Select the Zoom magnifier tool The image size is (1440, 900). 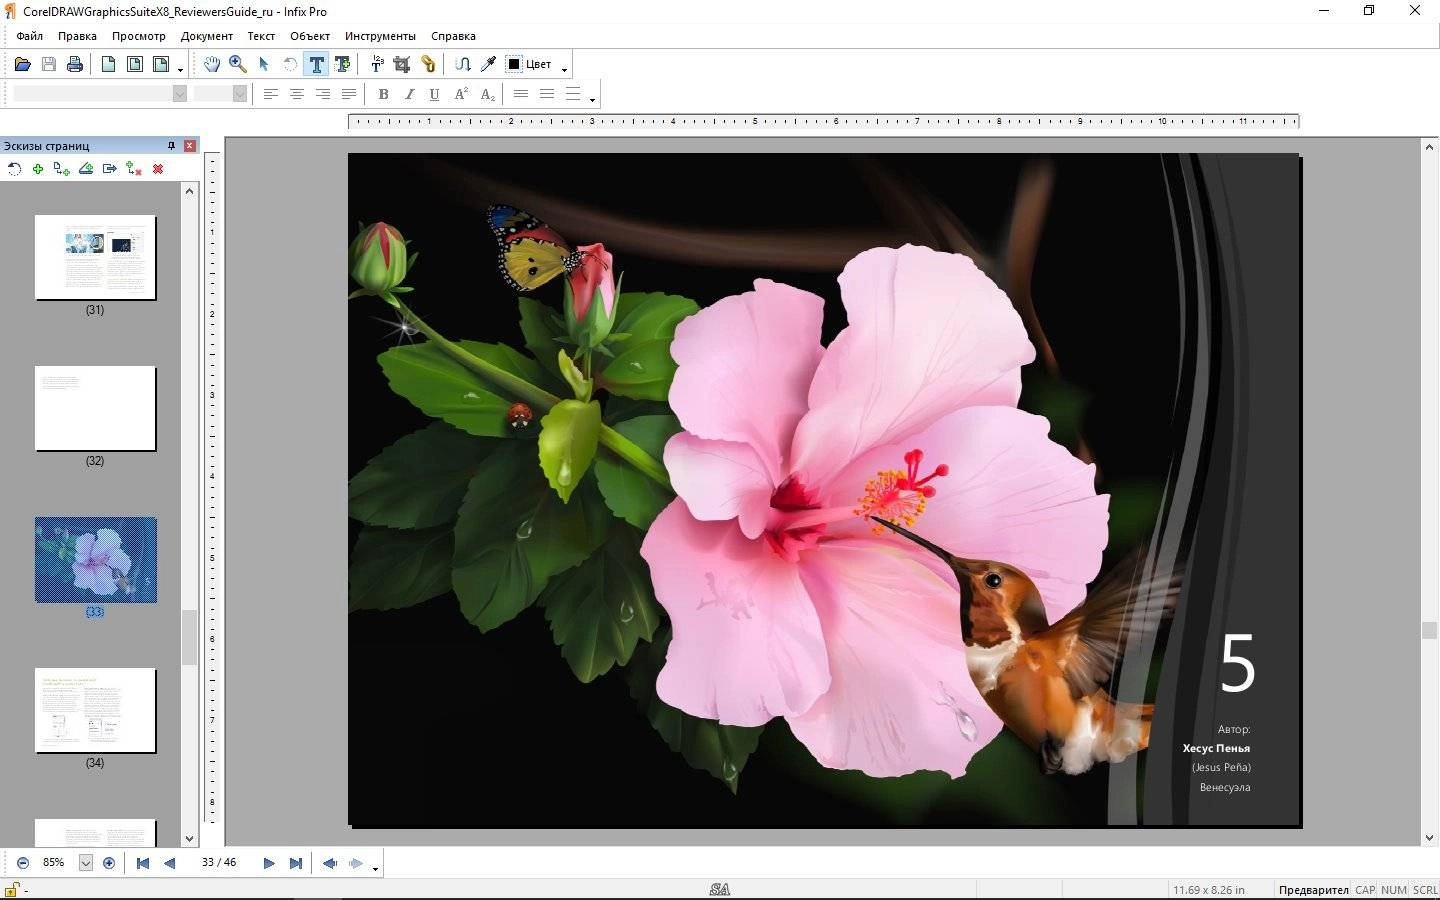pyautogui.click(x=238, y=64)
